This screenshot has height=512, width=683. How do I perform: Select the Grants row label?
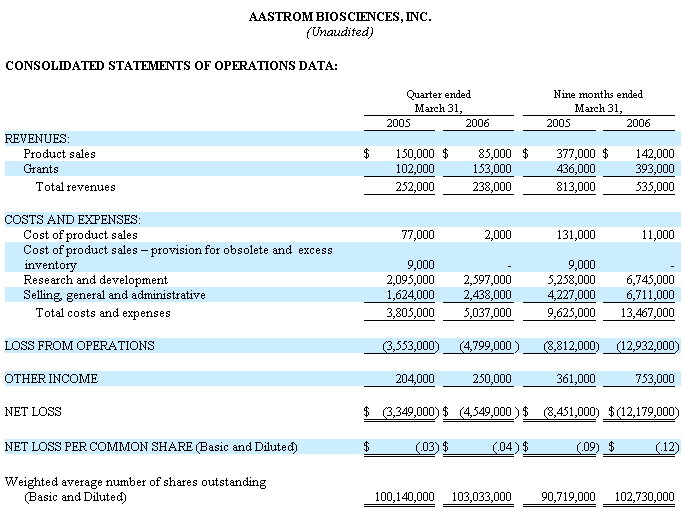pyautogui.click(x=42, y=170)
